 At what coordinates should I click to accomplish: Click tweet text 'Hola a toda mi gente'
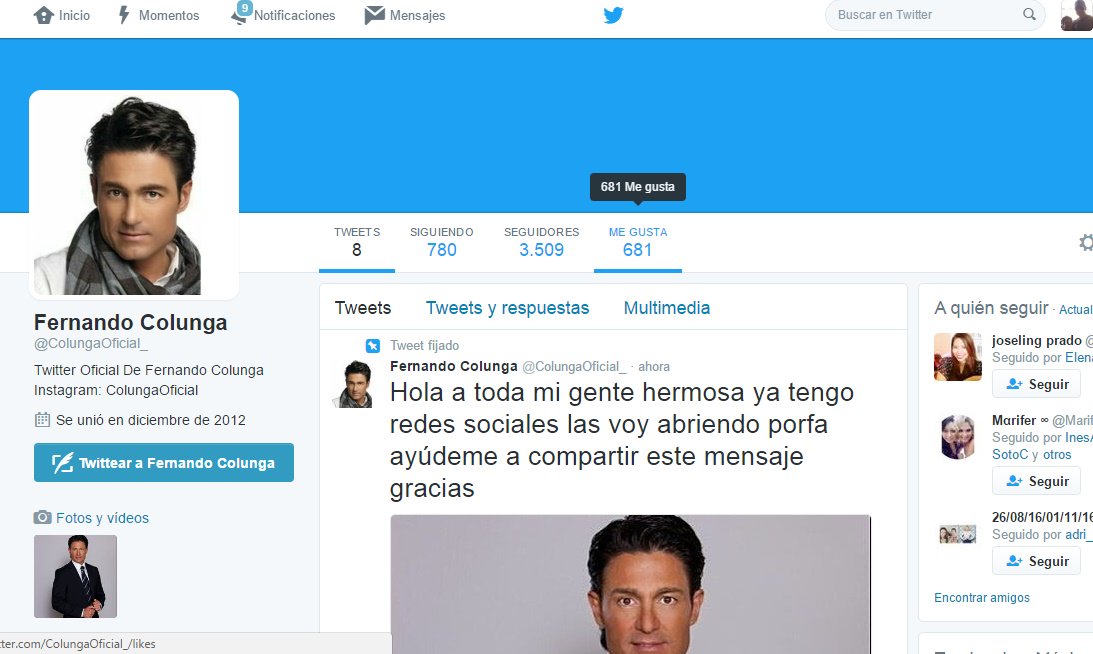[x=622, y=440]
